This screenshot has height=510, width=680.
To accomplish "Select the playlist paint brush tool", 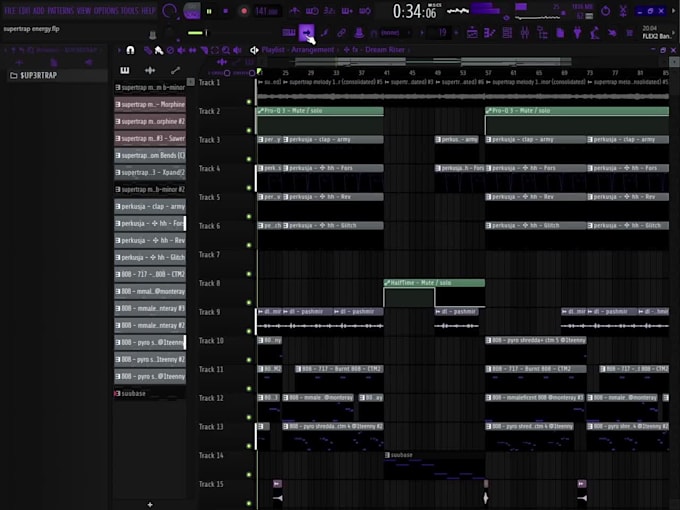I will pos(159,51).
